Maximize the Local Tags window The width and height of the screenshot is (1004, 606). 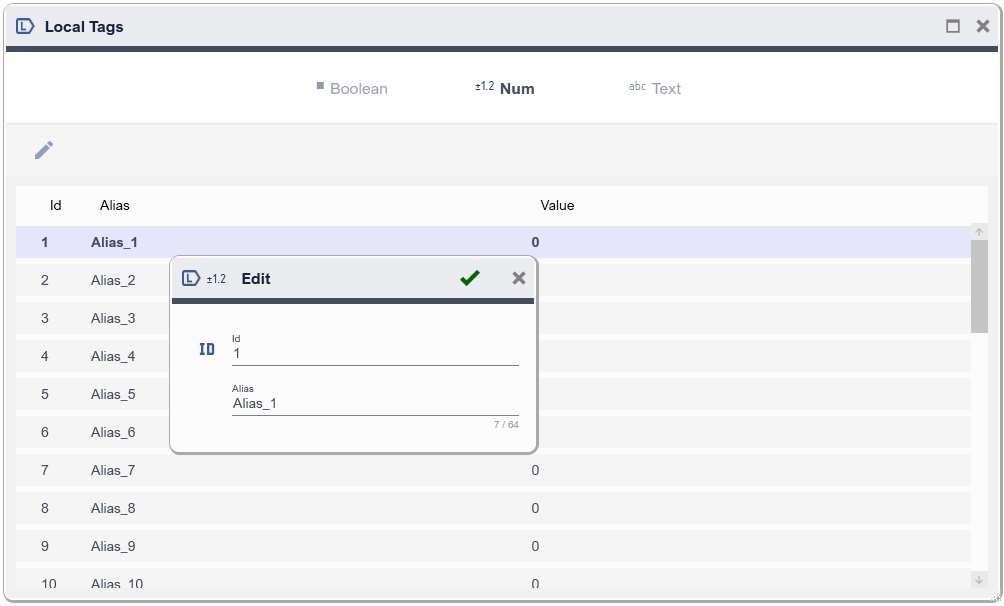[x=953, y=27]
